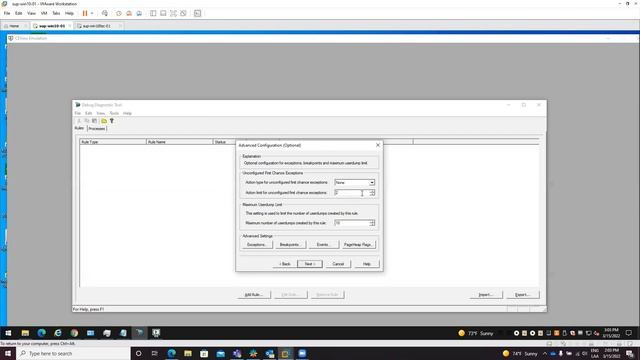Click the cut icon in DebugDiag toolbar
The image size is (640, 360).
pyautogui.click(x=79, y=121)
